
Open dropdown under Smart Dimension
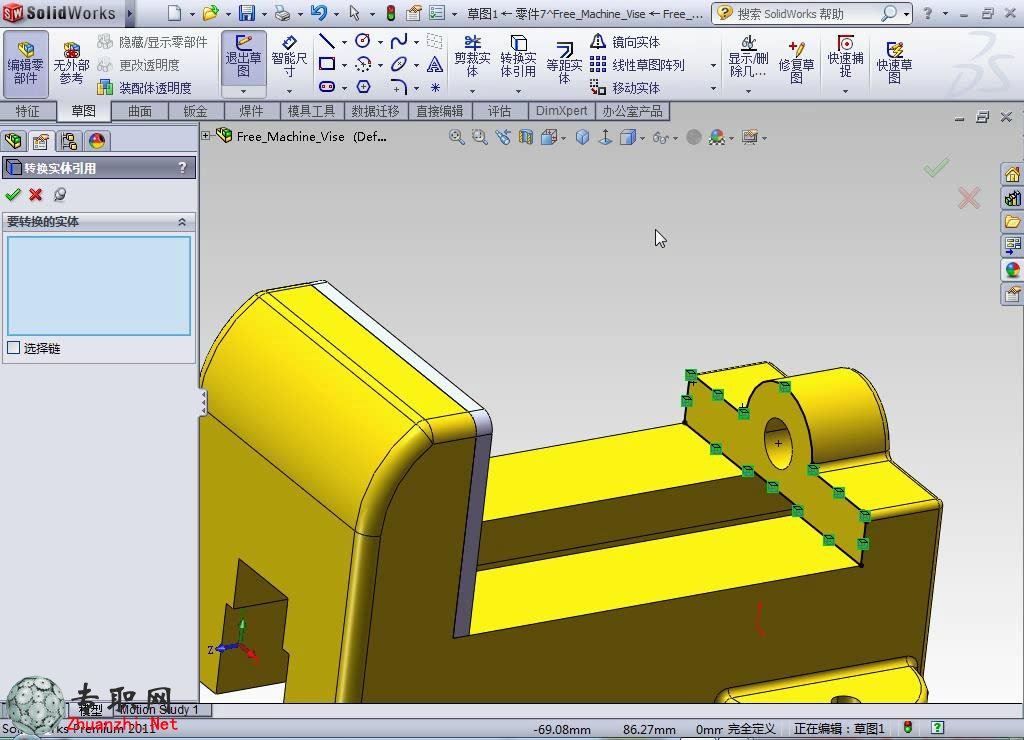(x=289, y=91)
